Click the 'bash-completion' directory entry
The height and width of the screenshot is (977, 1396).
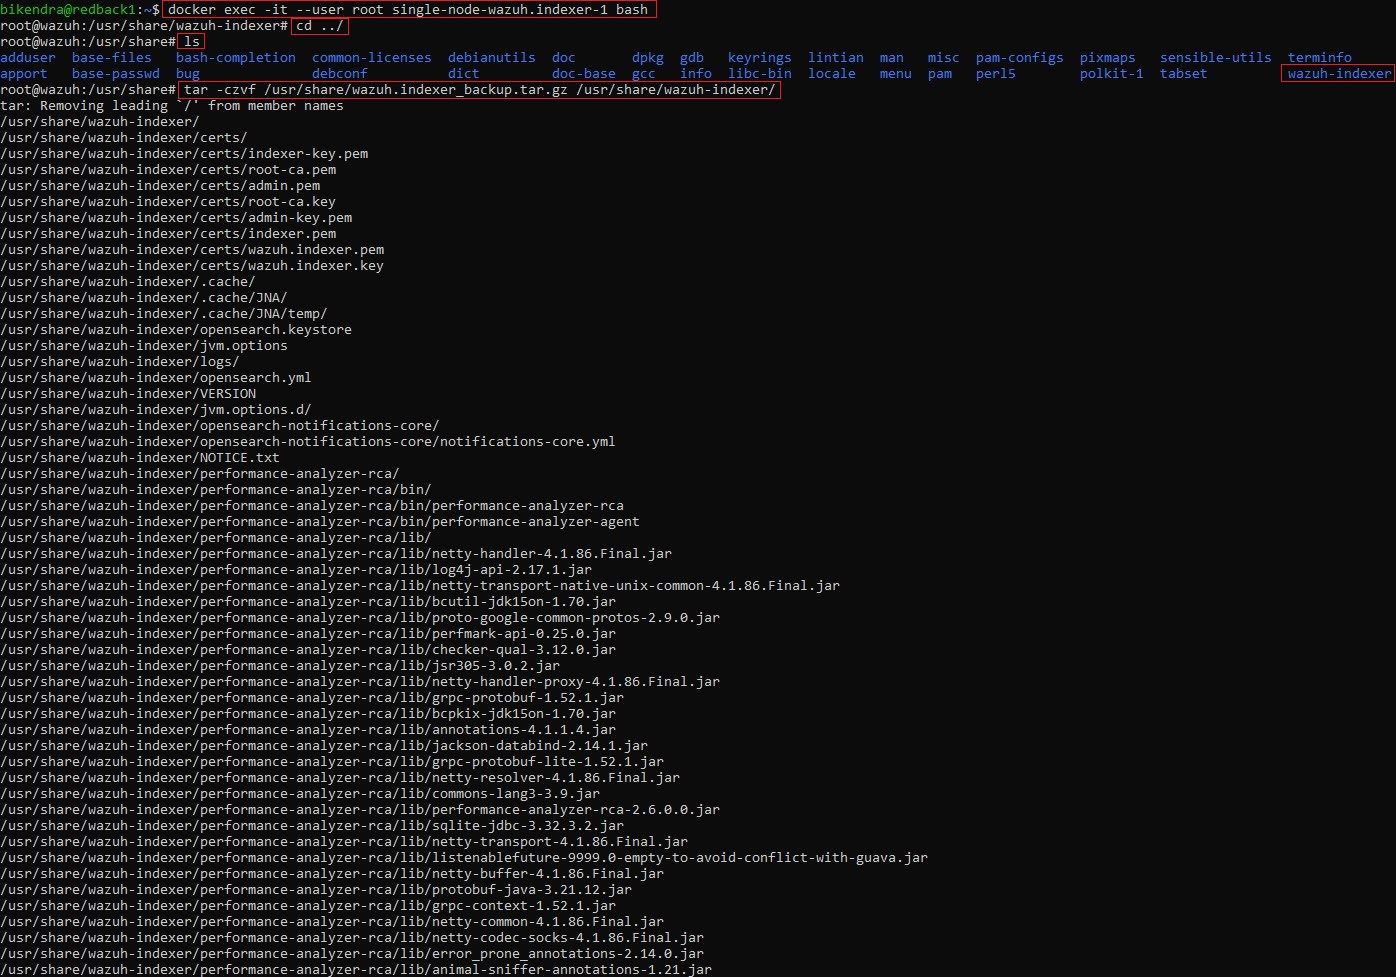coord(236,58)
